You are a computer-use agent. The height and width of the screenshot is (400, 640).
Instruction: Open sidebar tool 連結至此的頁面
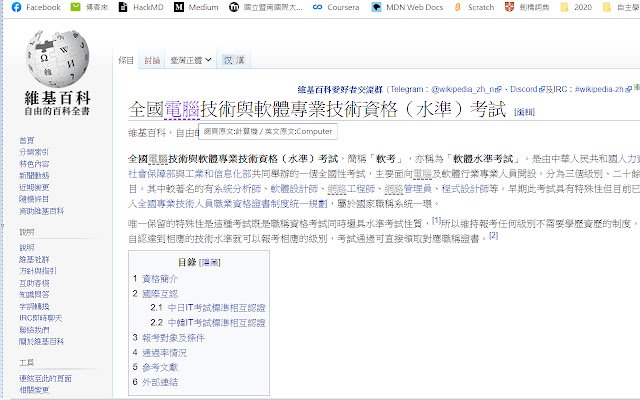pos(45,378)
